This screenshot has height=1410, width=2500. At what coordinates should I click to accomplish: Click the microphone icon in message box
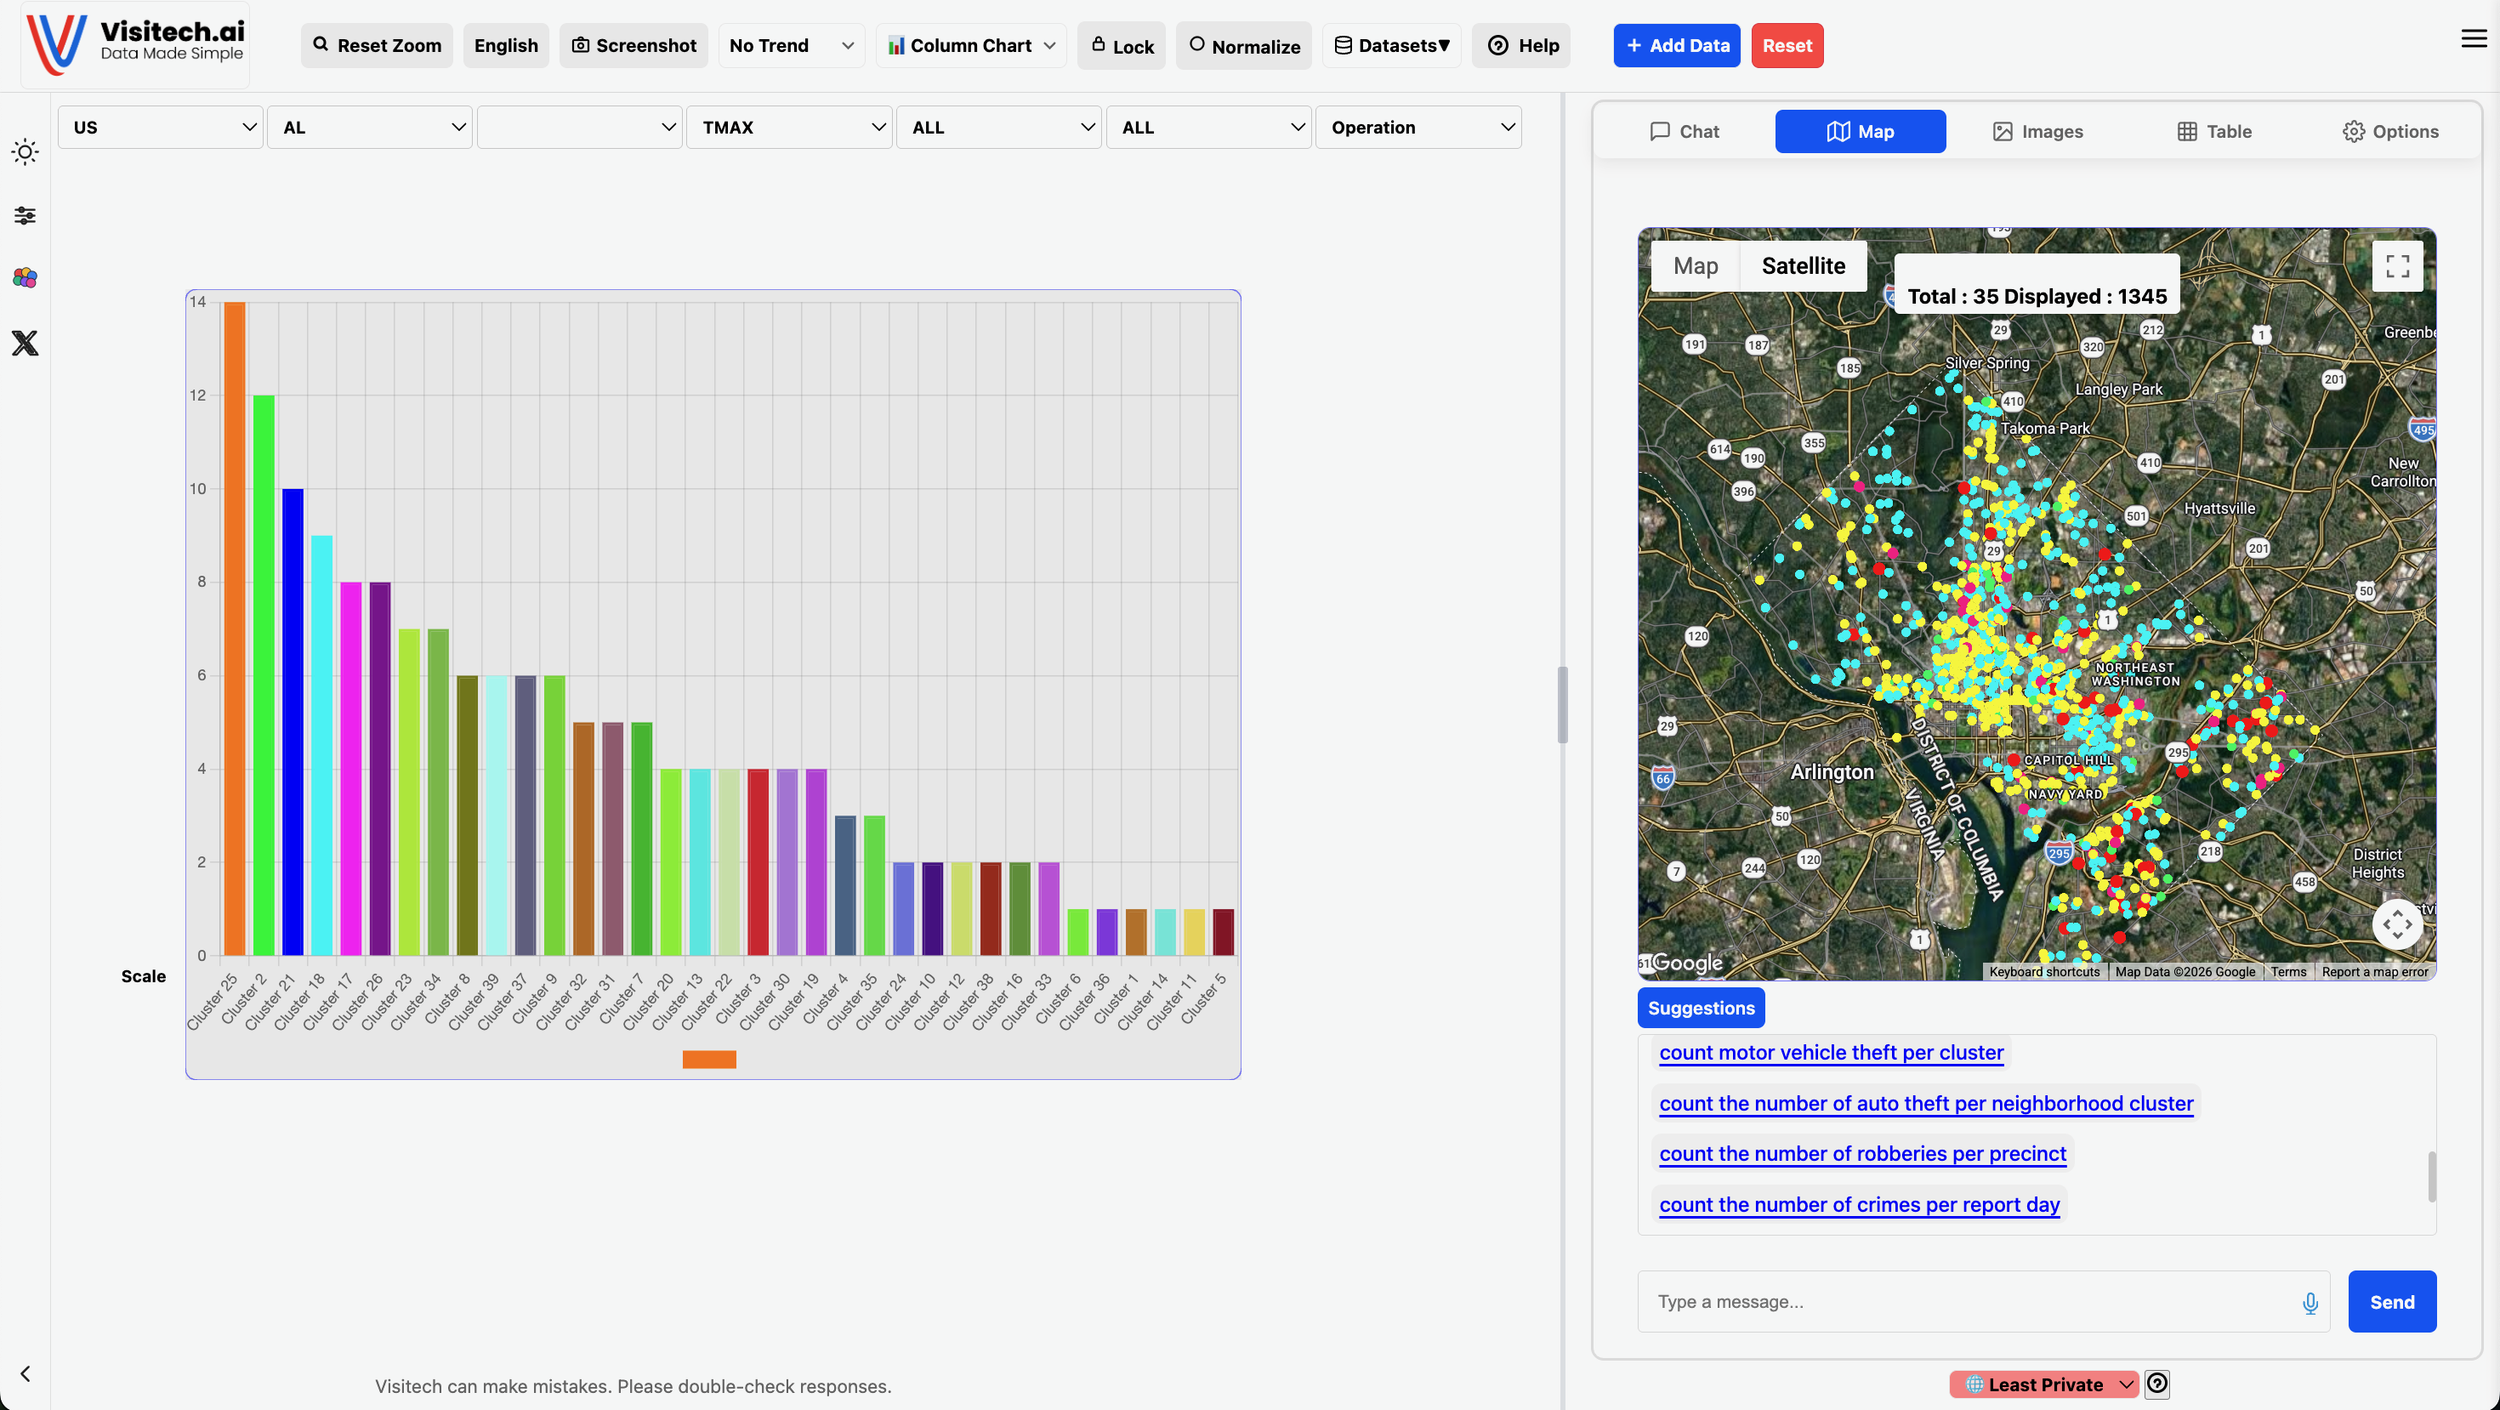[2310, 1302]
